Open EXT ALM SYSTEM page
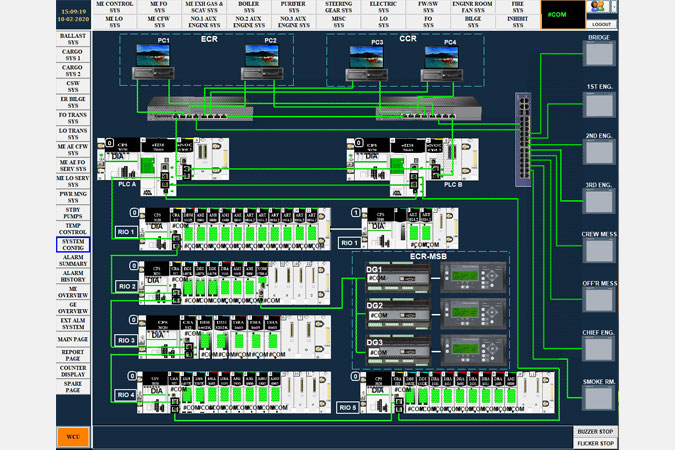This screenshot has height=450, width=675. tap(73, 324)
